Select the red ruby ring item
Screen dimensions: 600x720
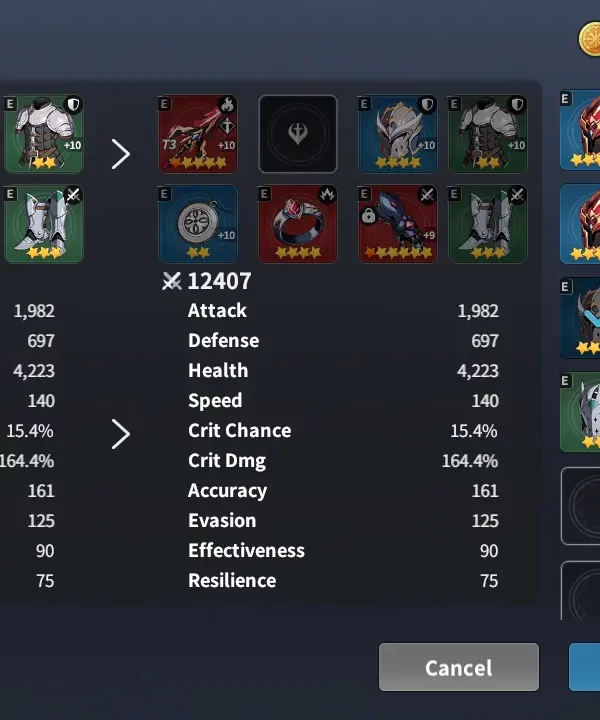pyautogui.click(x=298, y=224)
